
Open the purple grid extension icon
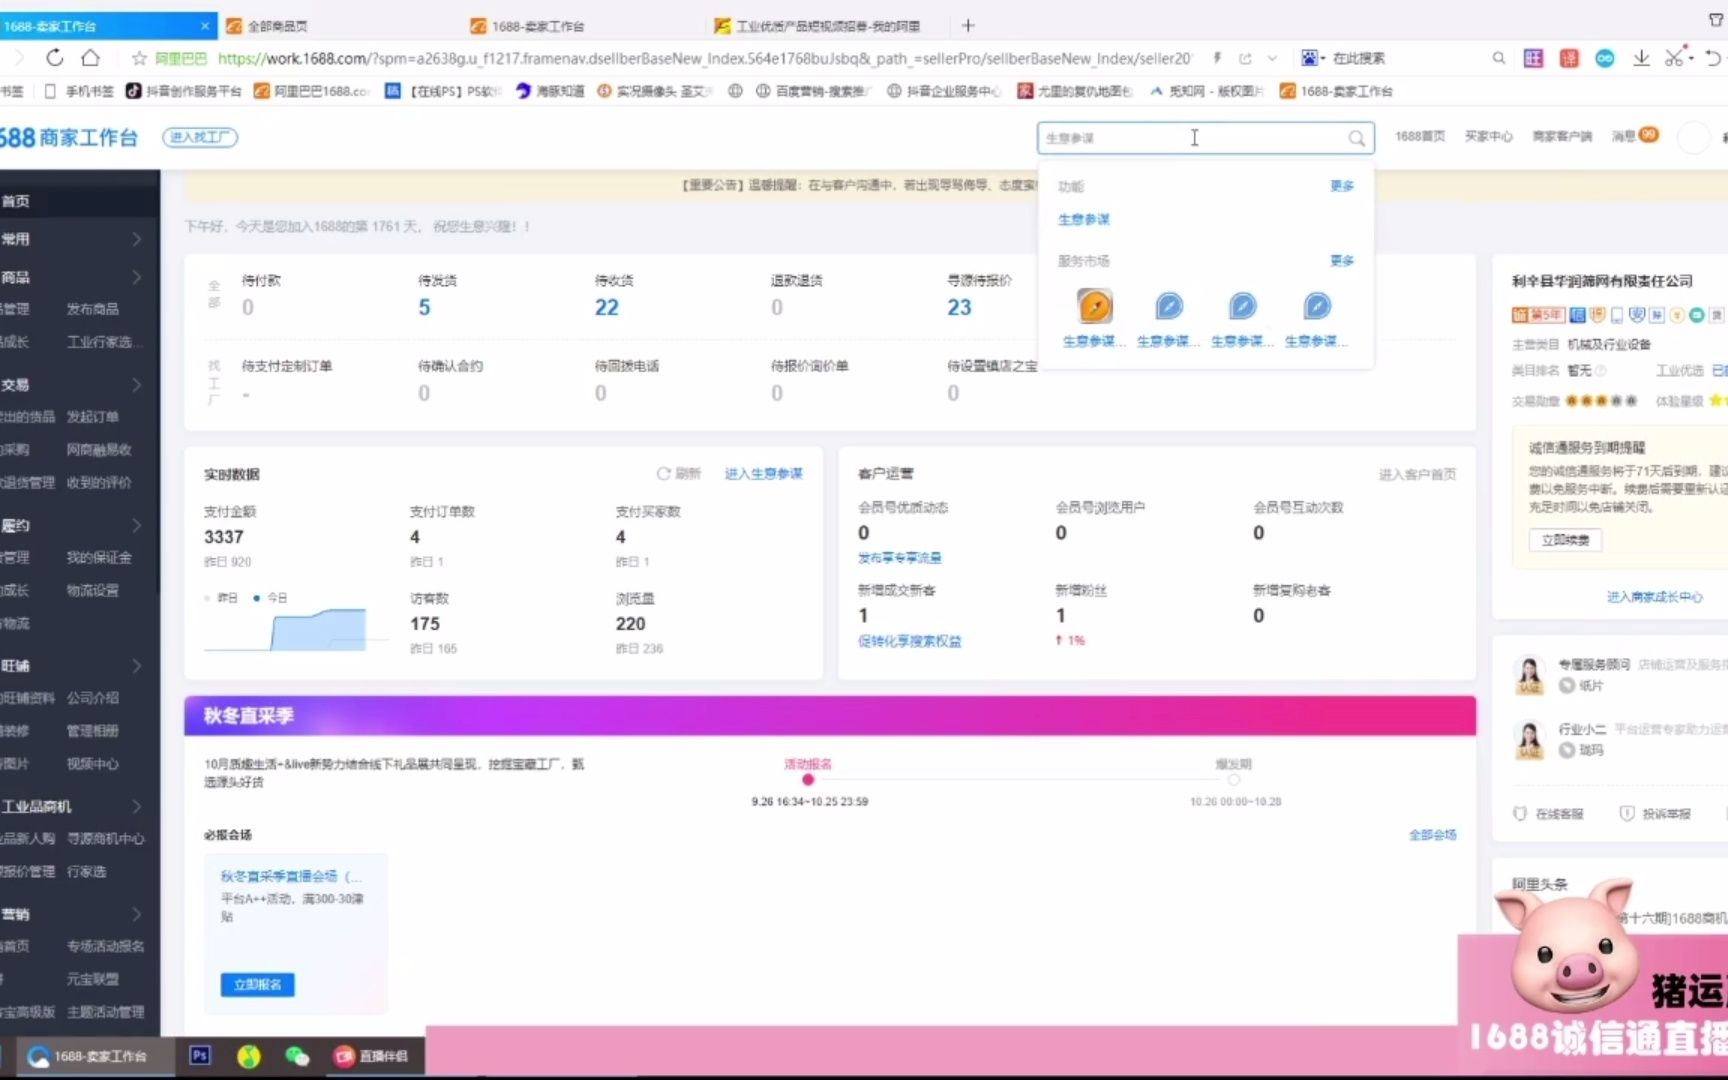1533,58
